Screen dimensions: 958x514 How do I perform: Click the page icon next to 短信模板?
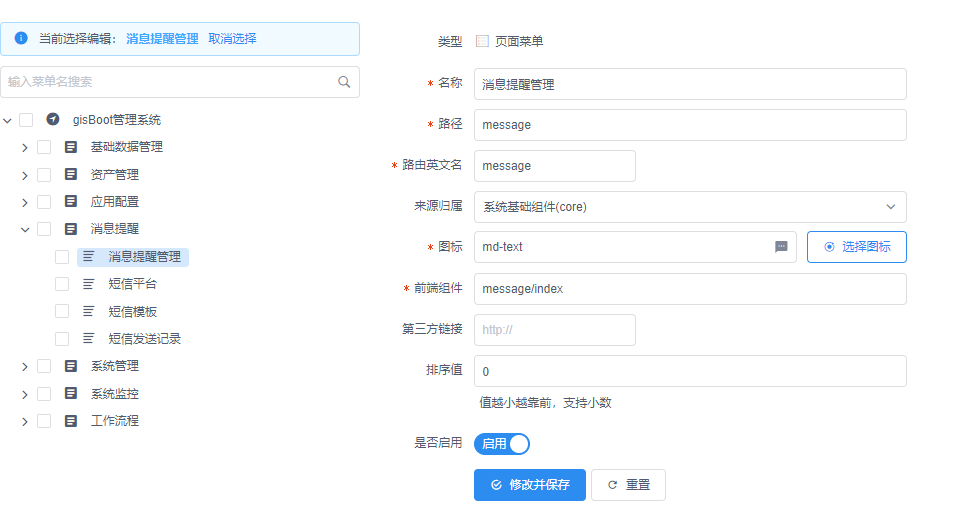coord(89,311)
